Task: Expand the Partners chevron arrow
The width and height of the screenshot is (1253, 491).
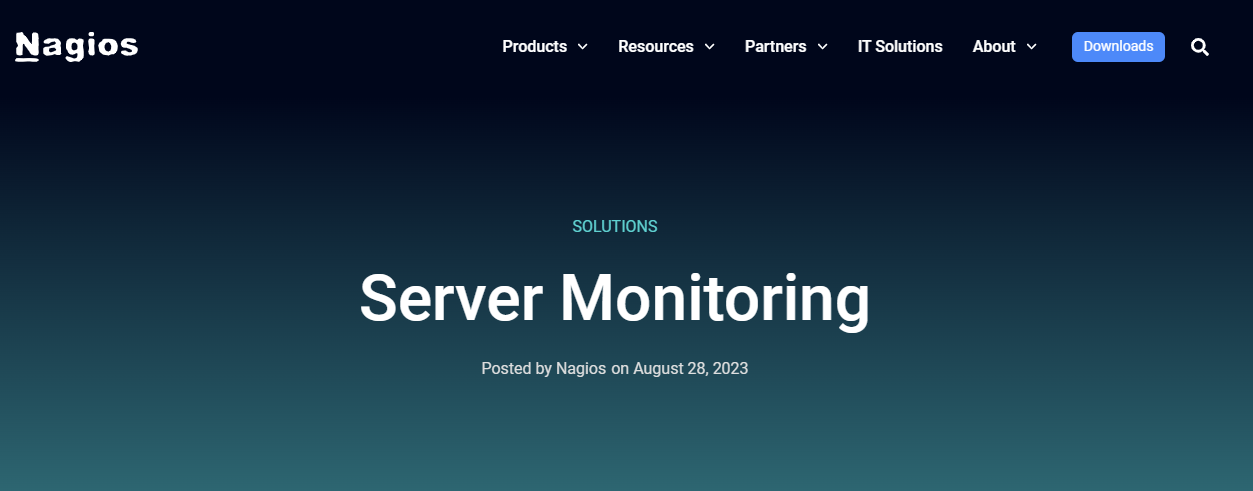Action: click(822, 47)
